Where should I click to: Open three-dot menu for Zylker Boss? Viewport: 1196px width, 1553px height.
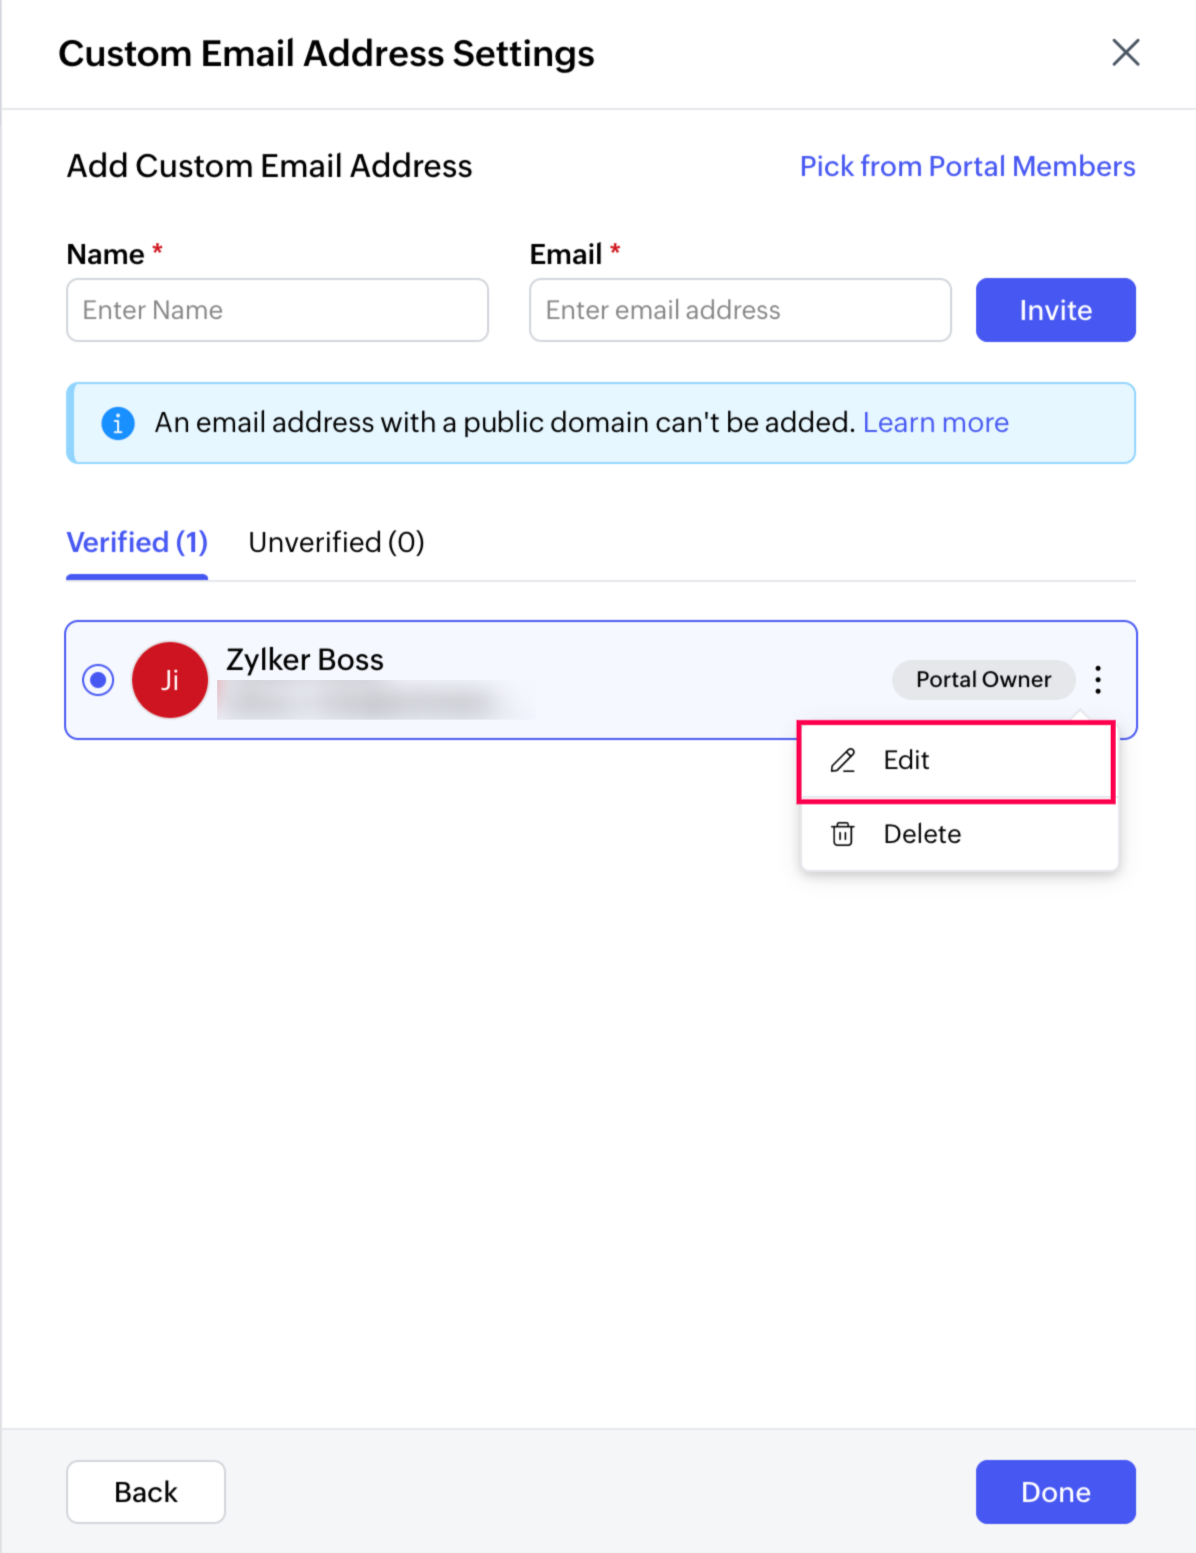pyautogui.click(x=1098, y=680)
